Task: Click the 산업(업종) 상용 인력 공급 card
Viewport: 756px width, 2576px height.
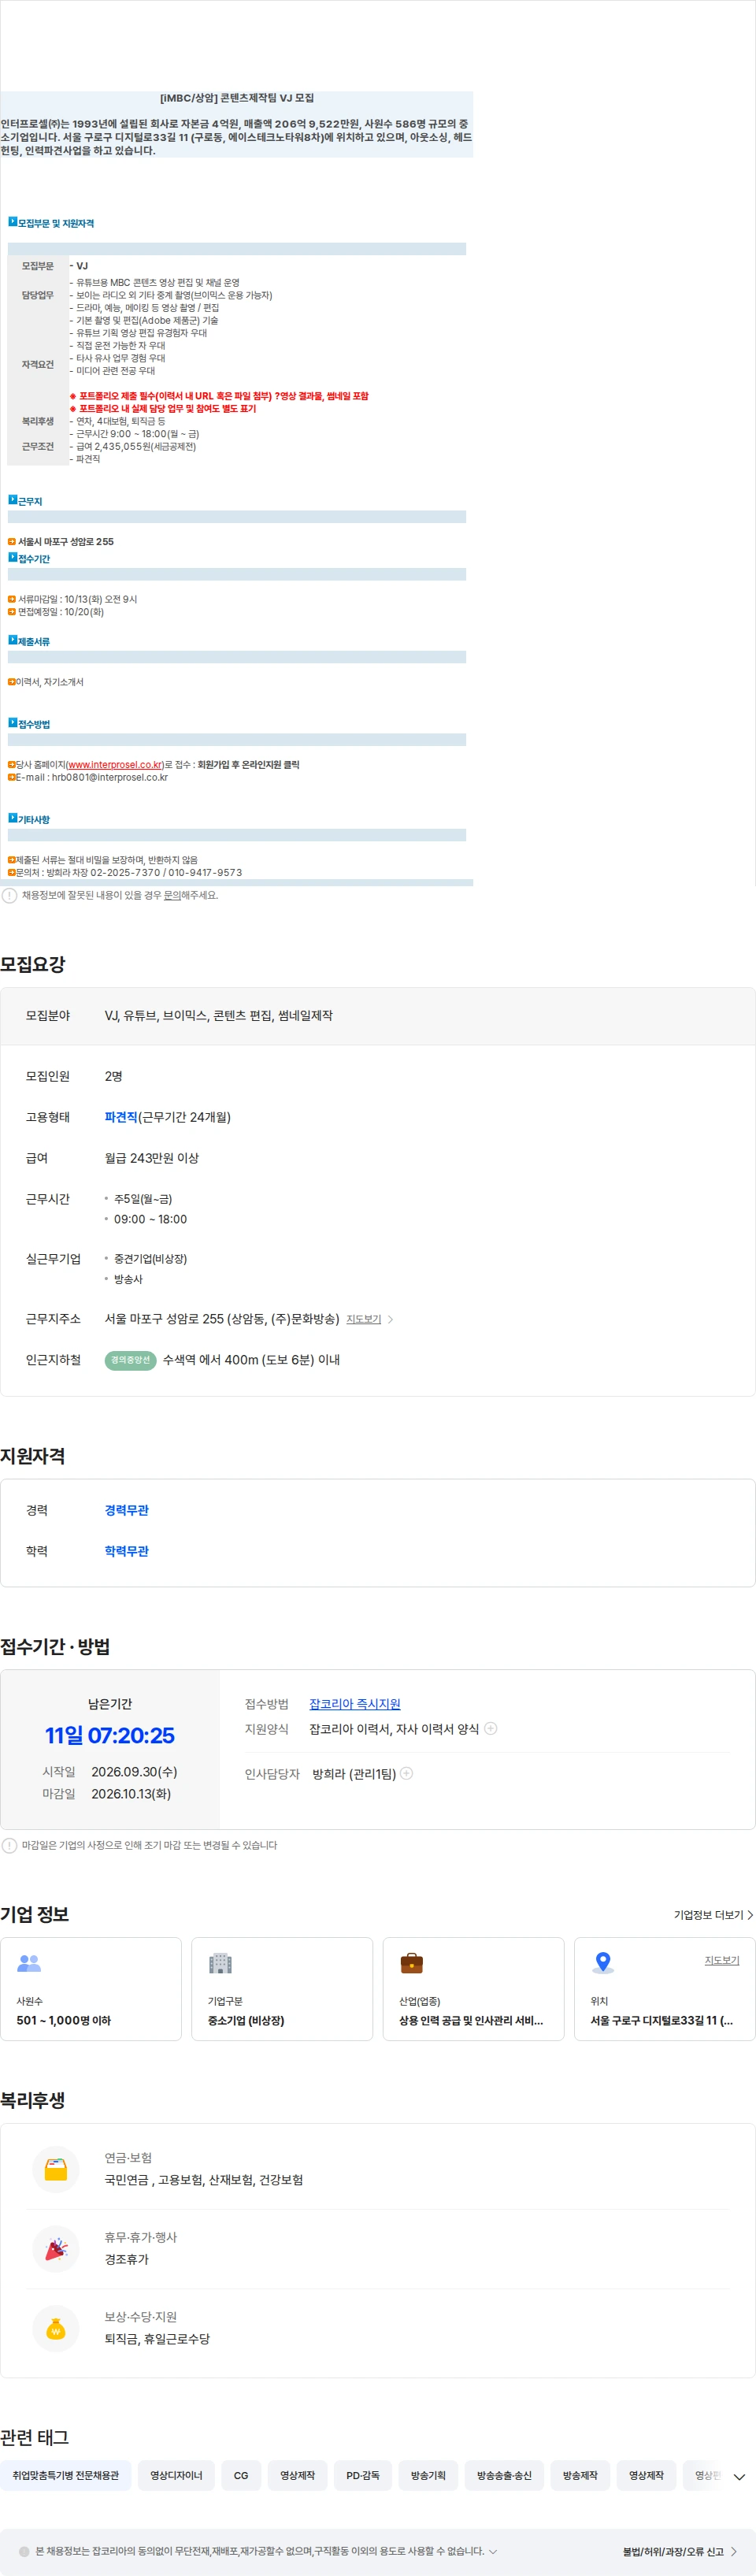Action: point(473,1989)
